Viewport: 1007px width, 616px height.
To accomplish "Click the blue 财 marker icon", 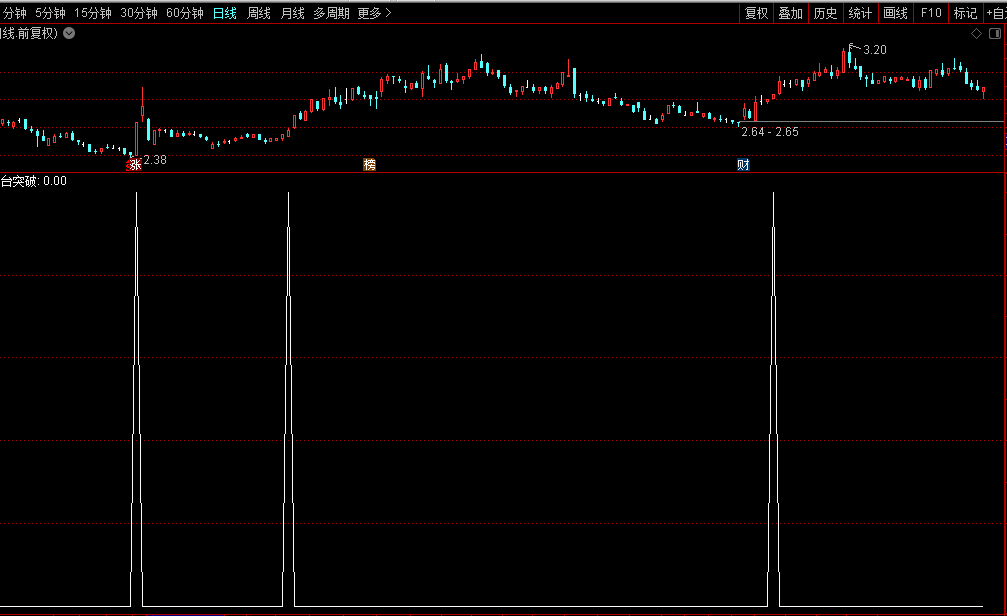I will [743, 165].
